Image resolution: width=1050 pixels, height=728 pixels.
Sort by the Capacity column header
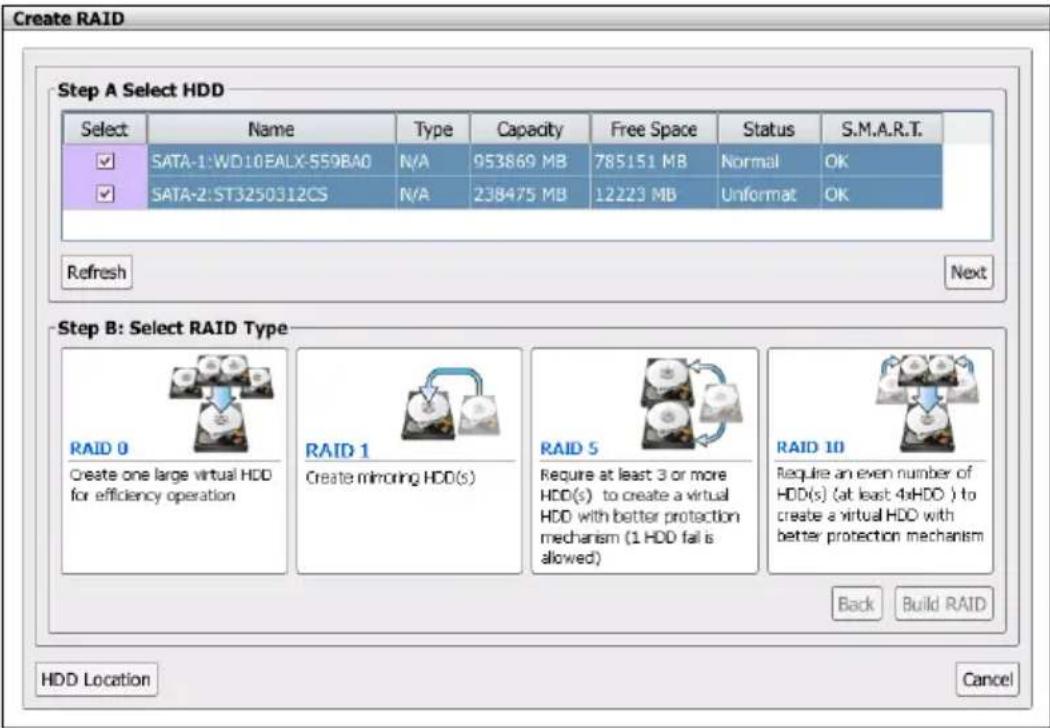[x=530, y=129]
